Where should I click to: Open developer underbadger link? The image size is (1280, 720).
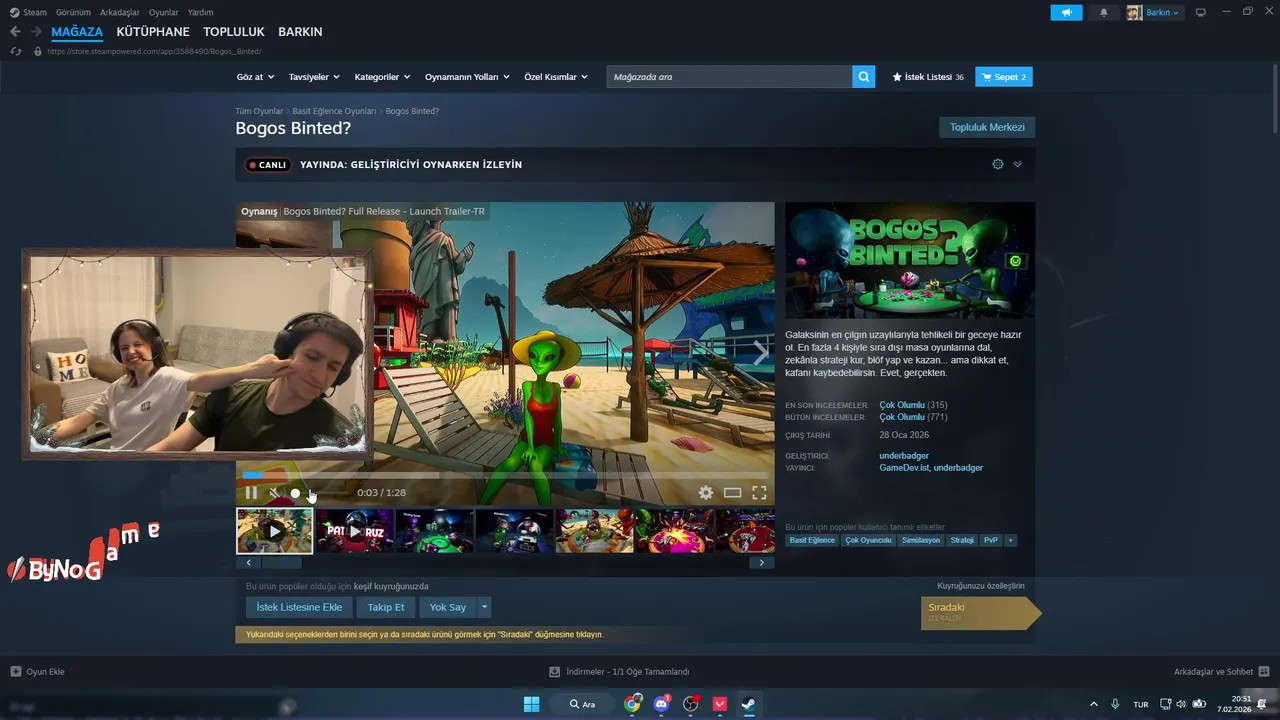(904, 456)
